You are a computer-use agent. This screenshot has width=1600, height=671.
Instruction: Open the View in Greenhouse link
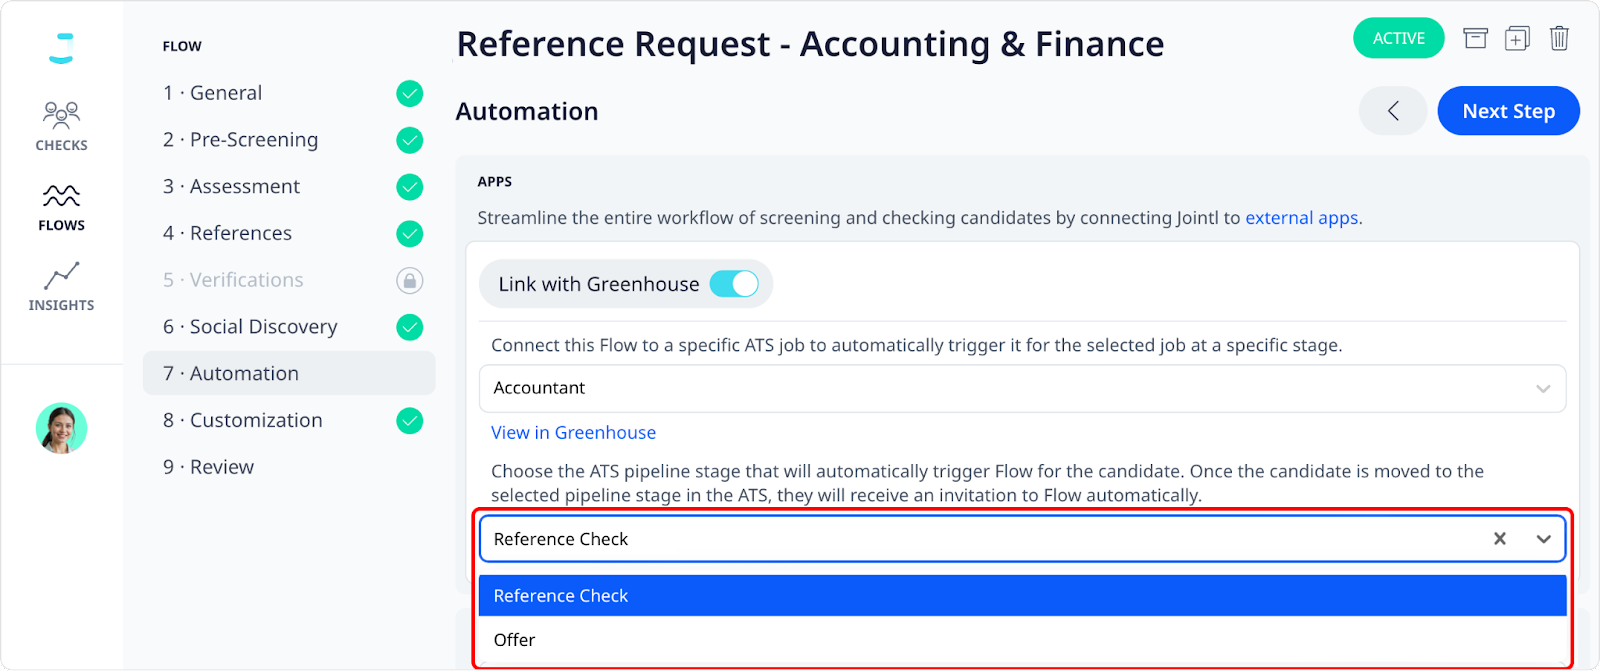tap(573, 433)
